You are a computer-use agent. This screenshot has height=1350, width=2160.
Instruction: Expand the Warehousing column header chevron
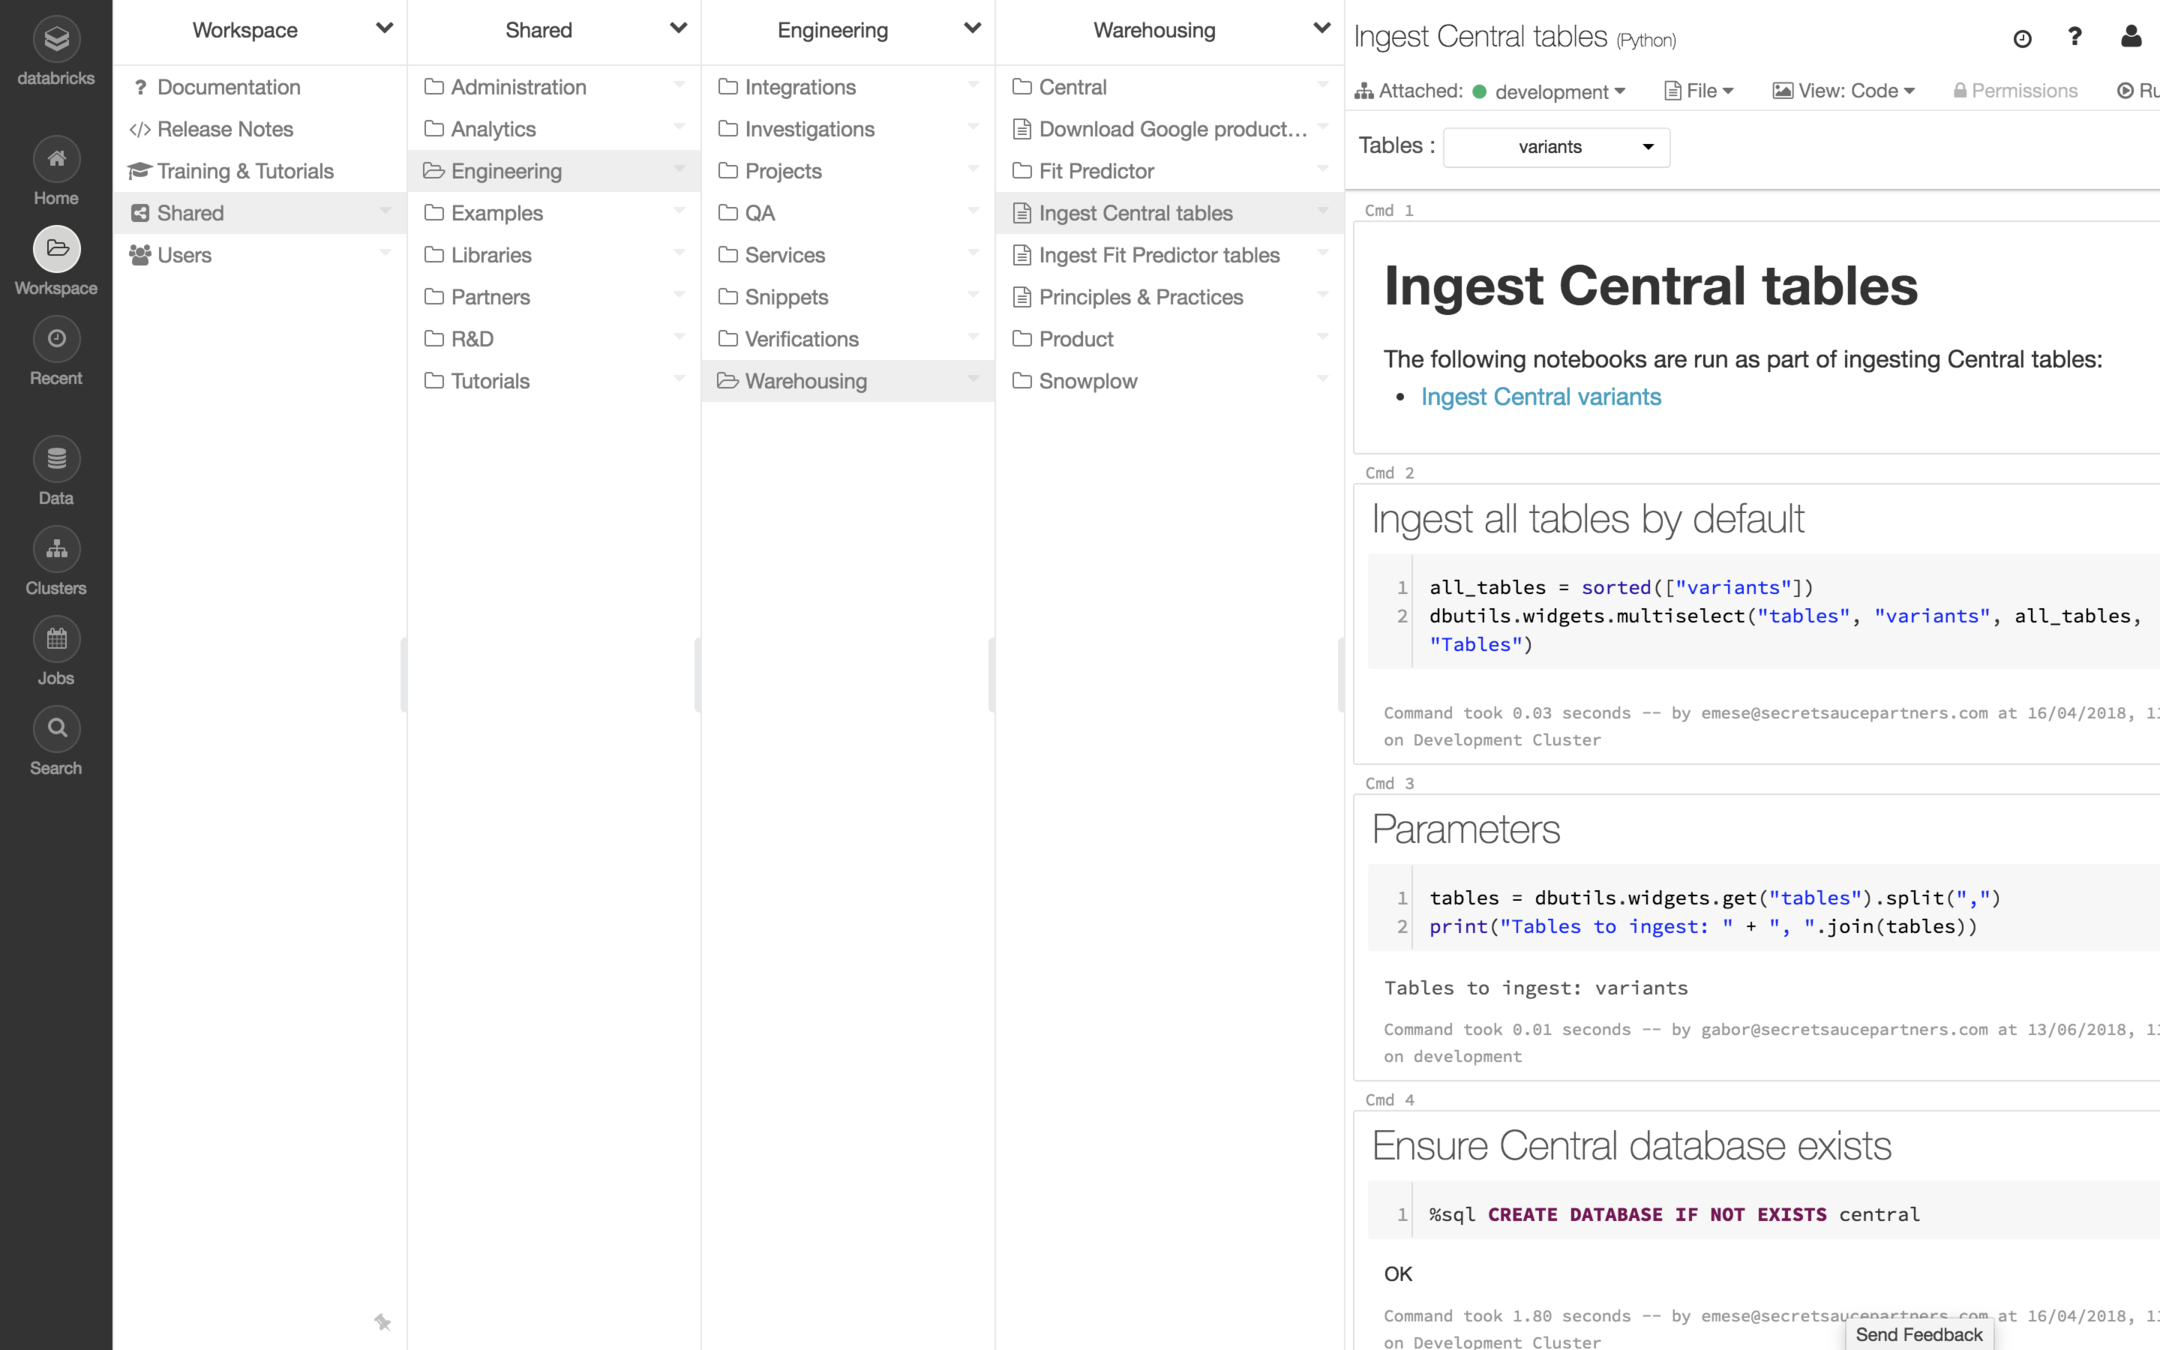(1321, 29)
